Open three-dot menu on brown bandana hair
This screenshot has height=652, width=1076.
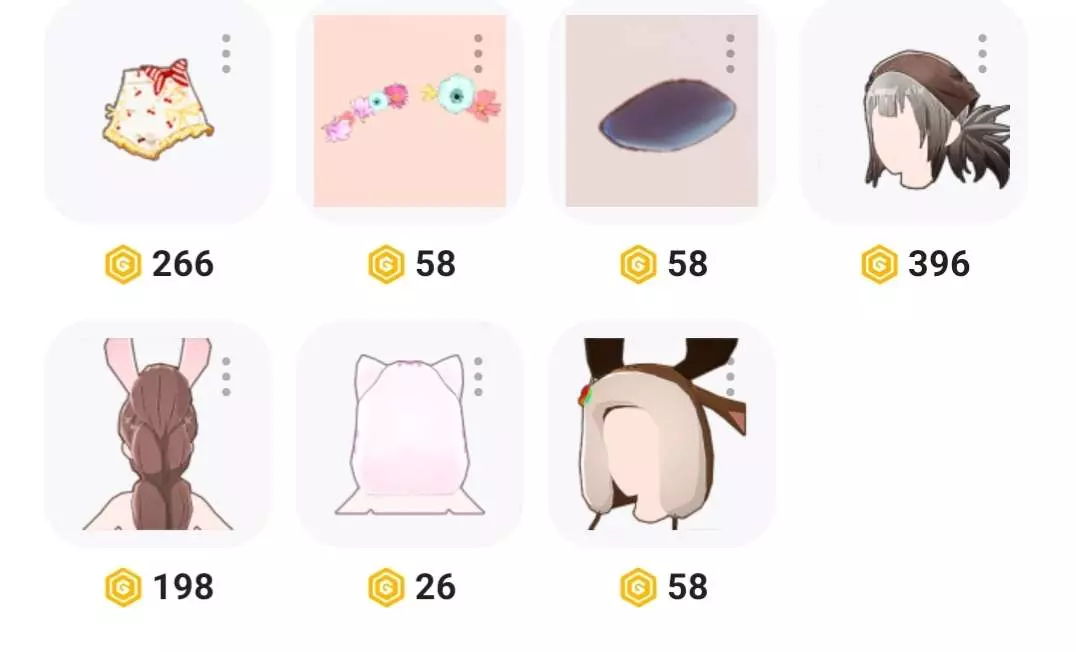(982, 54)
